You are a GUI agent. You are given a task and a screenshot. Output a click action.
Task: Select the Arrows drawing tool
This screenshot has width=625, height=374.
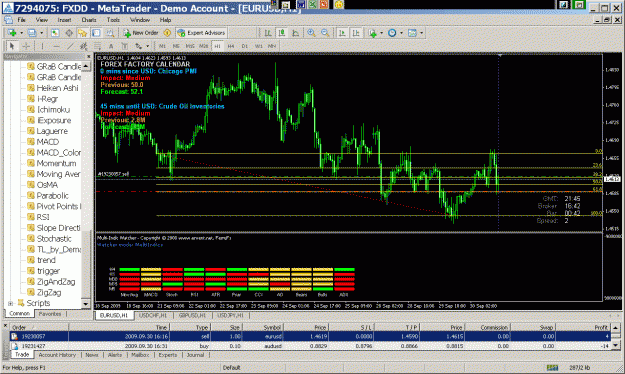(x=138, y=46)
